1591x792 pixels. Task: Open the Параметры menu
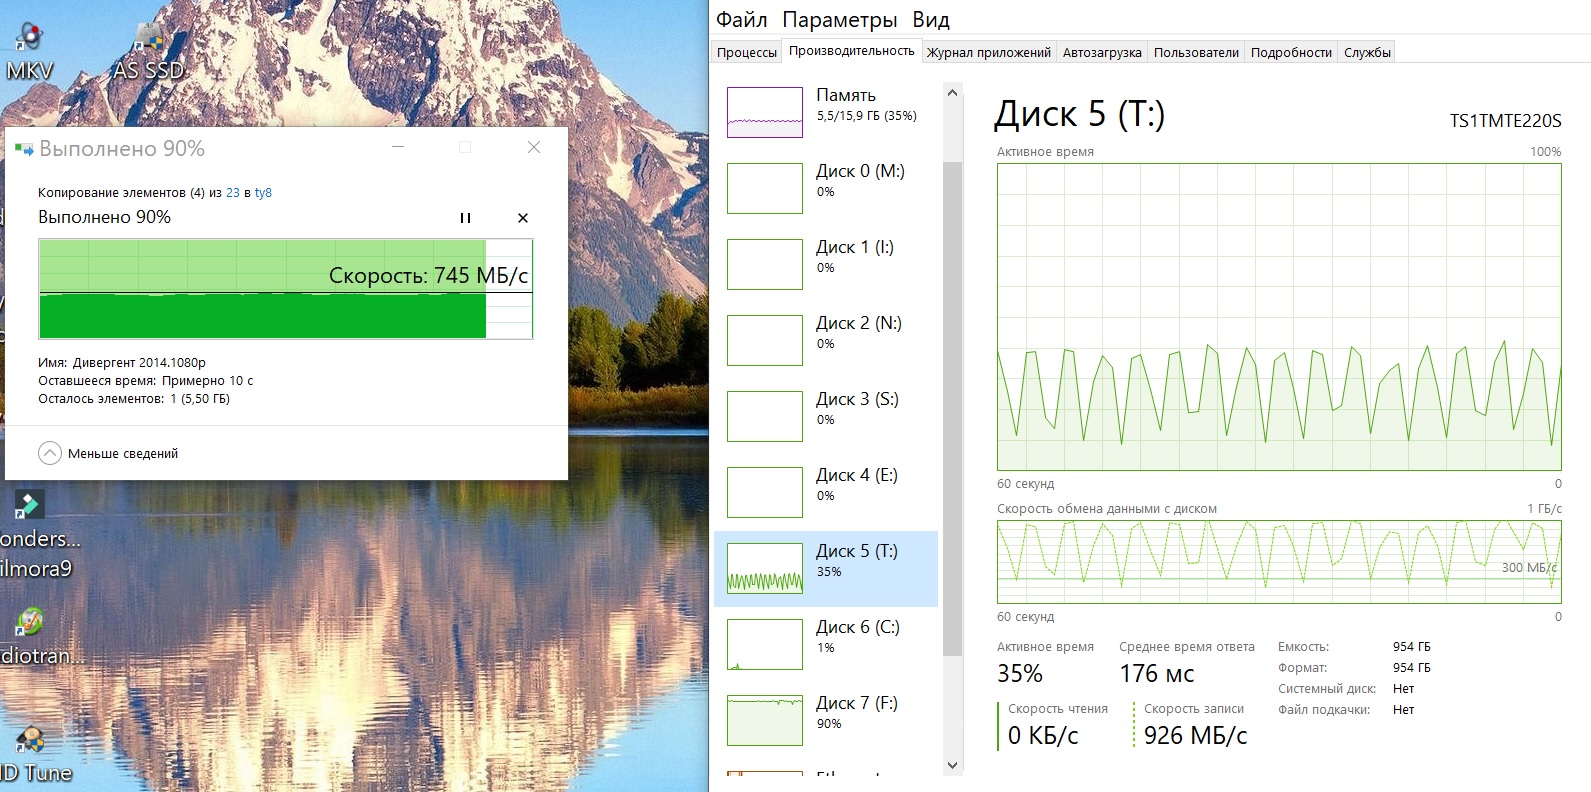pos(839,20)
